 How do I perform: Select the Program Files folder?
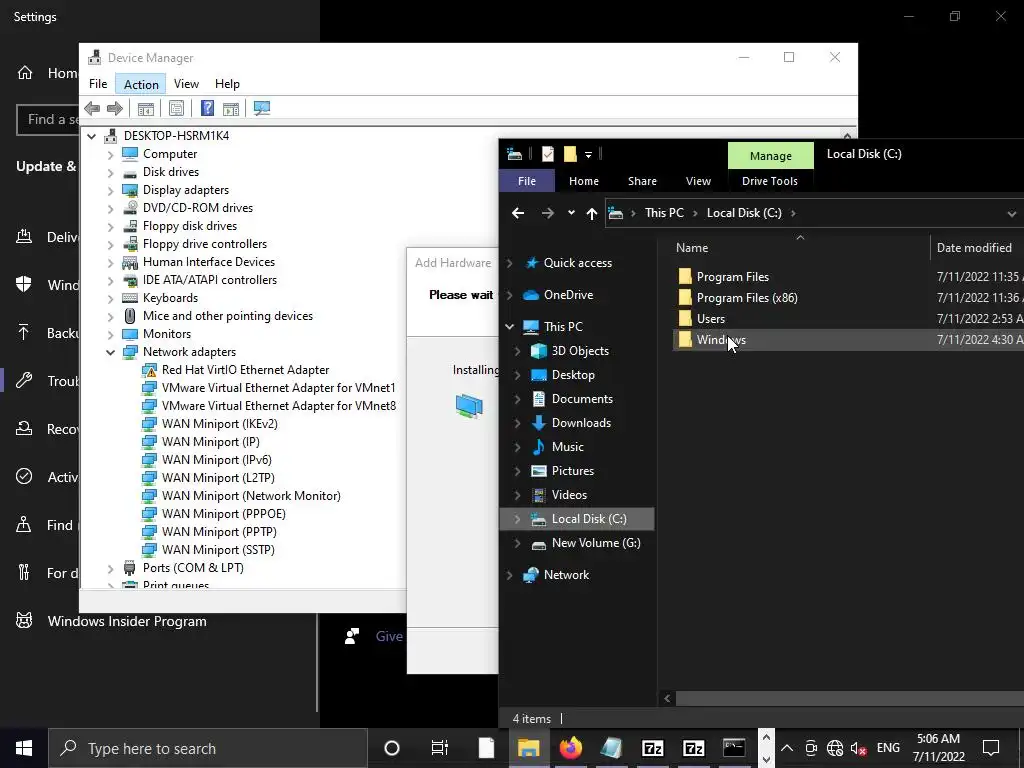click(732, 277)
